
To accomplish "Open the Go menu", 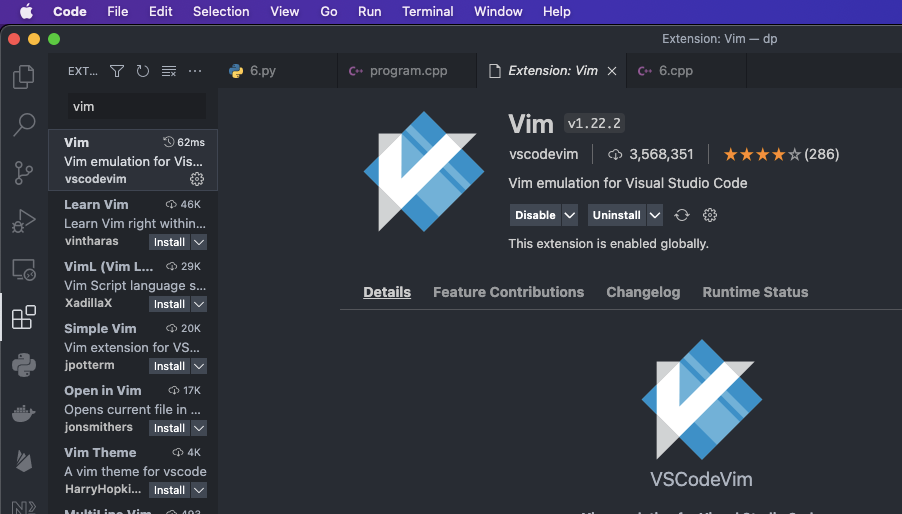I will click(x=328, y=11).
